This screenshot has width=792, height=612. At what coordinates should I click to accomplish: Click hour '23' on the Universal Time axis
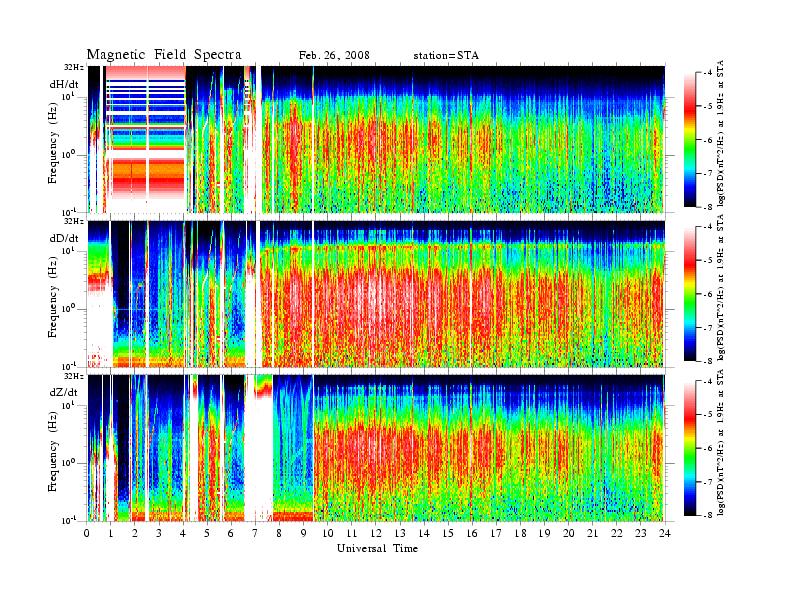(640, 534)
